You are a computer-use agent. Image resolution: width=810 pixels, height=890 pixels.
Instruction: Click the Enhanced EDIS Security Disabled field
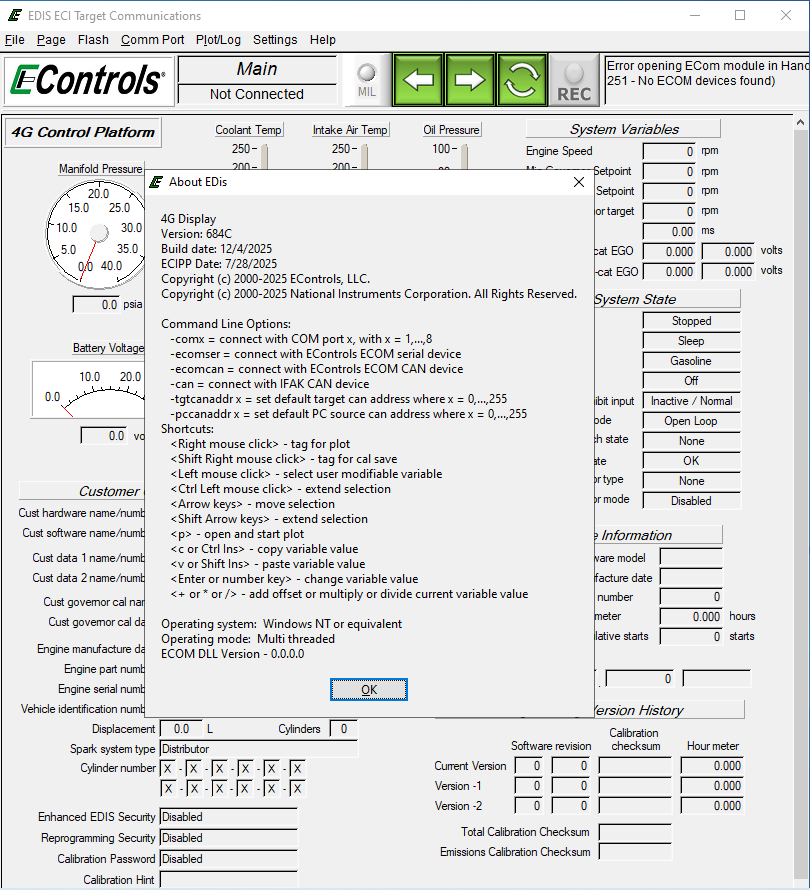[229, 817]
